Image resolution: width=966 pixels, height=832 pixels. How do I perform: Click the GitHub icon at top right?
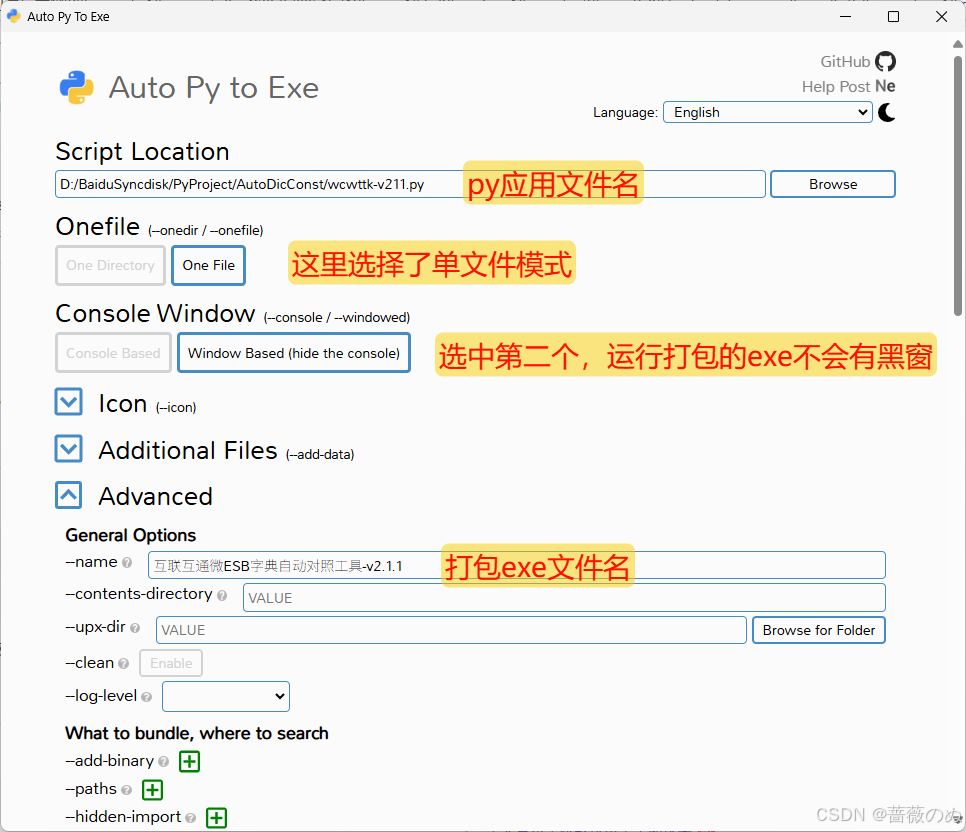[885, 61]
